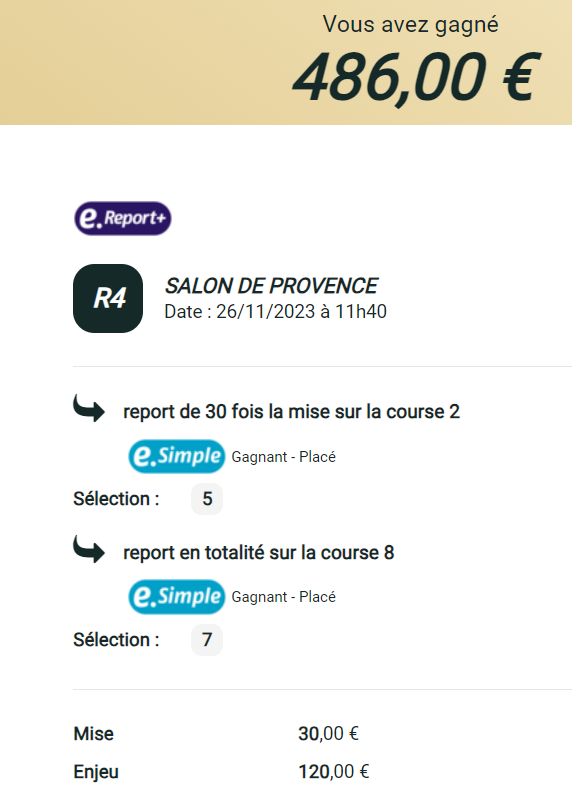Click the e.Simple badge under course 8

pyautogui.click(x=177, y=597)
